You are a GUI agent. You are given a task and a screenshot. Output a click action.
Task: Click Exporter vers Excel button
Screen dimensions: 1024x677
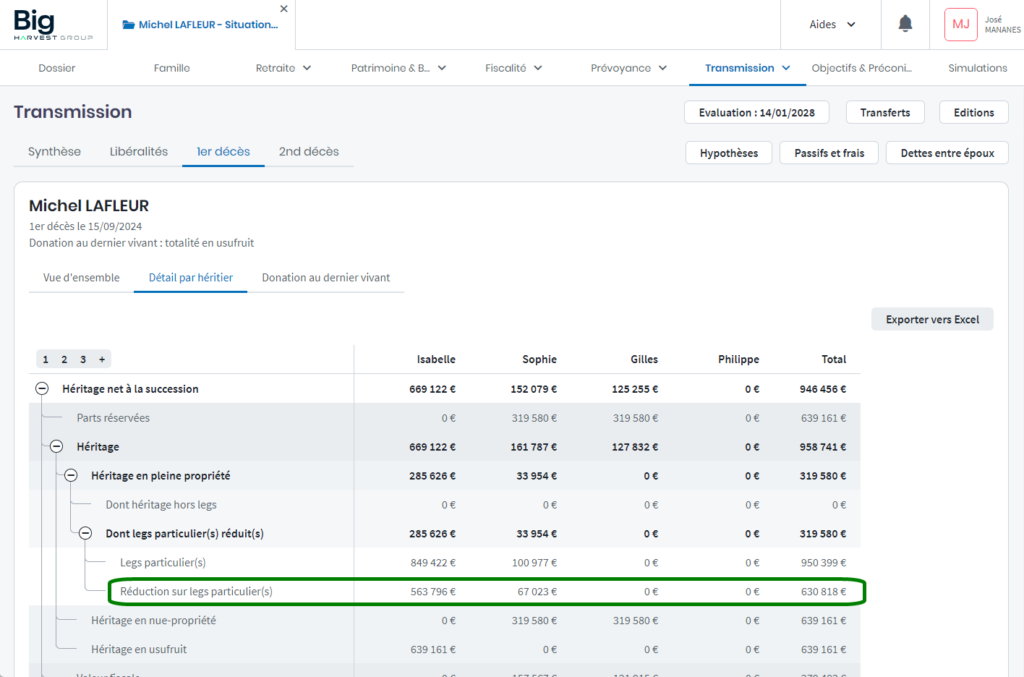(x=932, y=320)
